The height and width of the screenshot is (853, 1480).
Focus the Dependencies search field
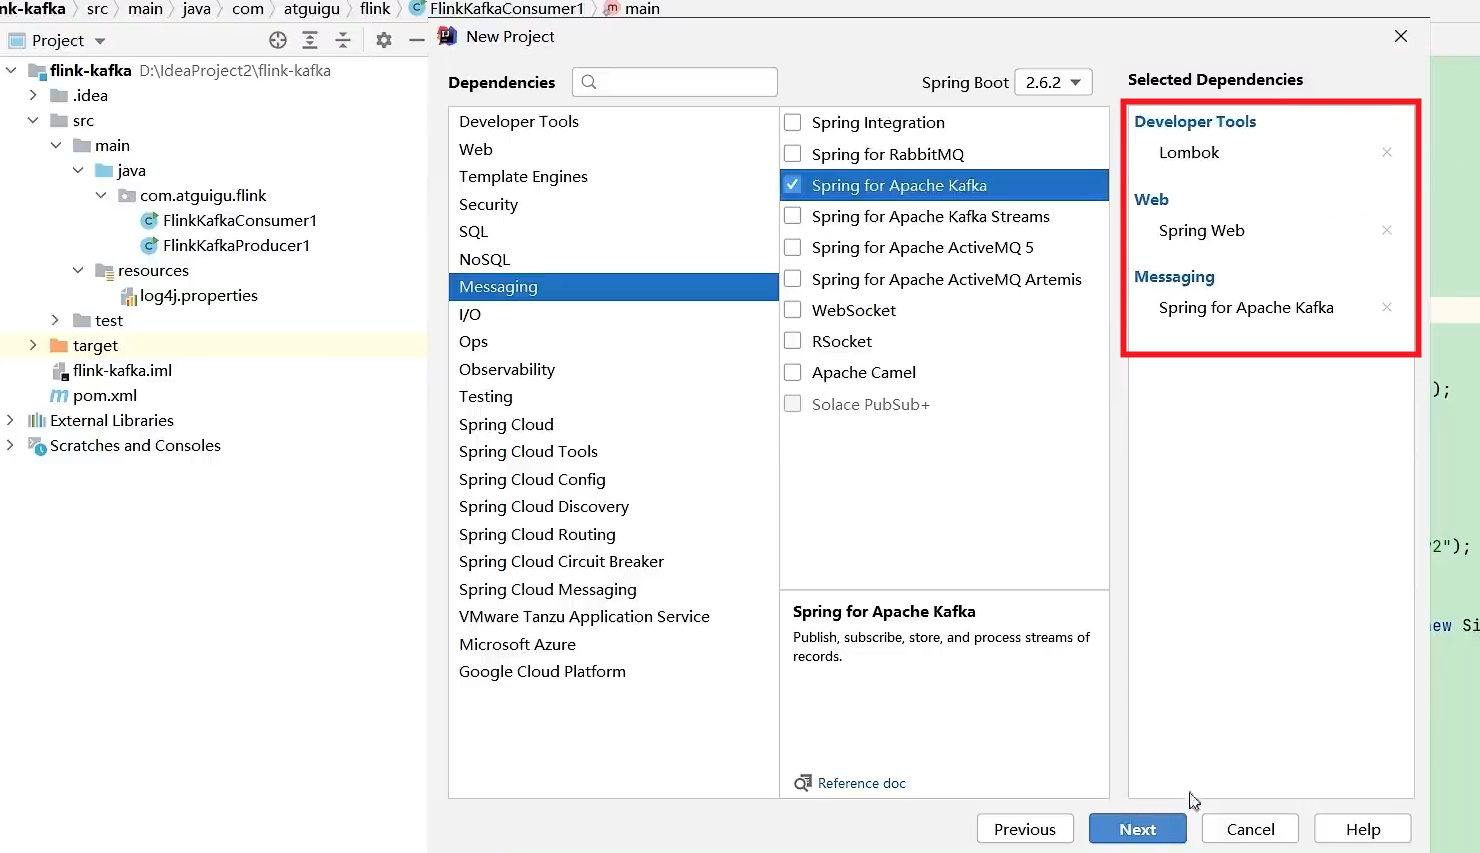(675, 82)
